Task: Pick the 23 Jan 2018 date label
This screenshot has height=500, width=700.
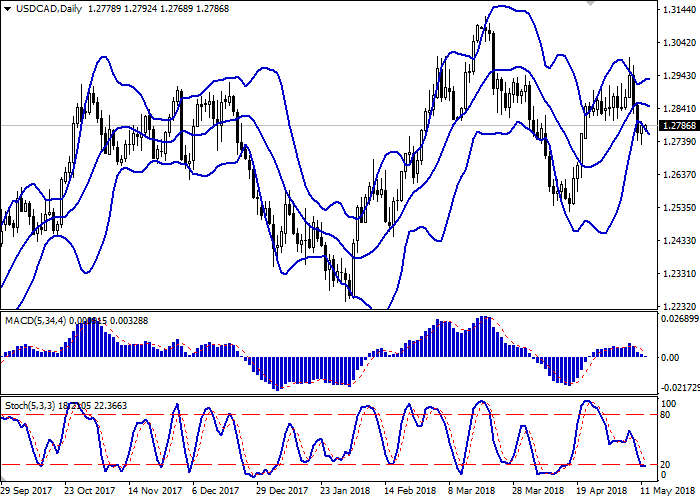Action: (342, 492)
